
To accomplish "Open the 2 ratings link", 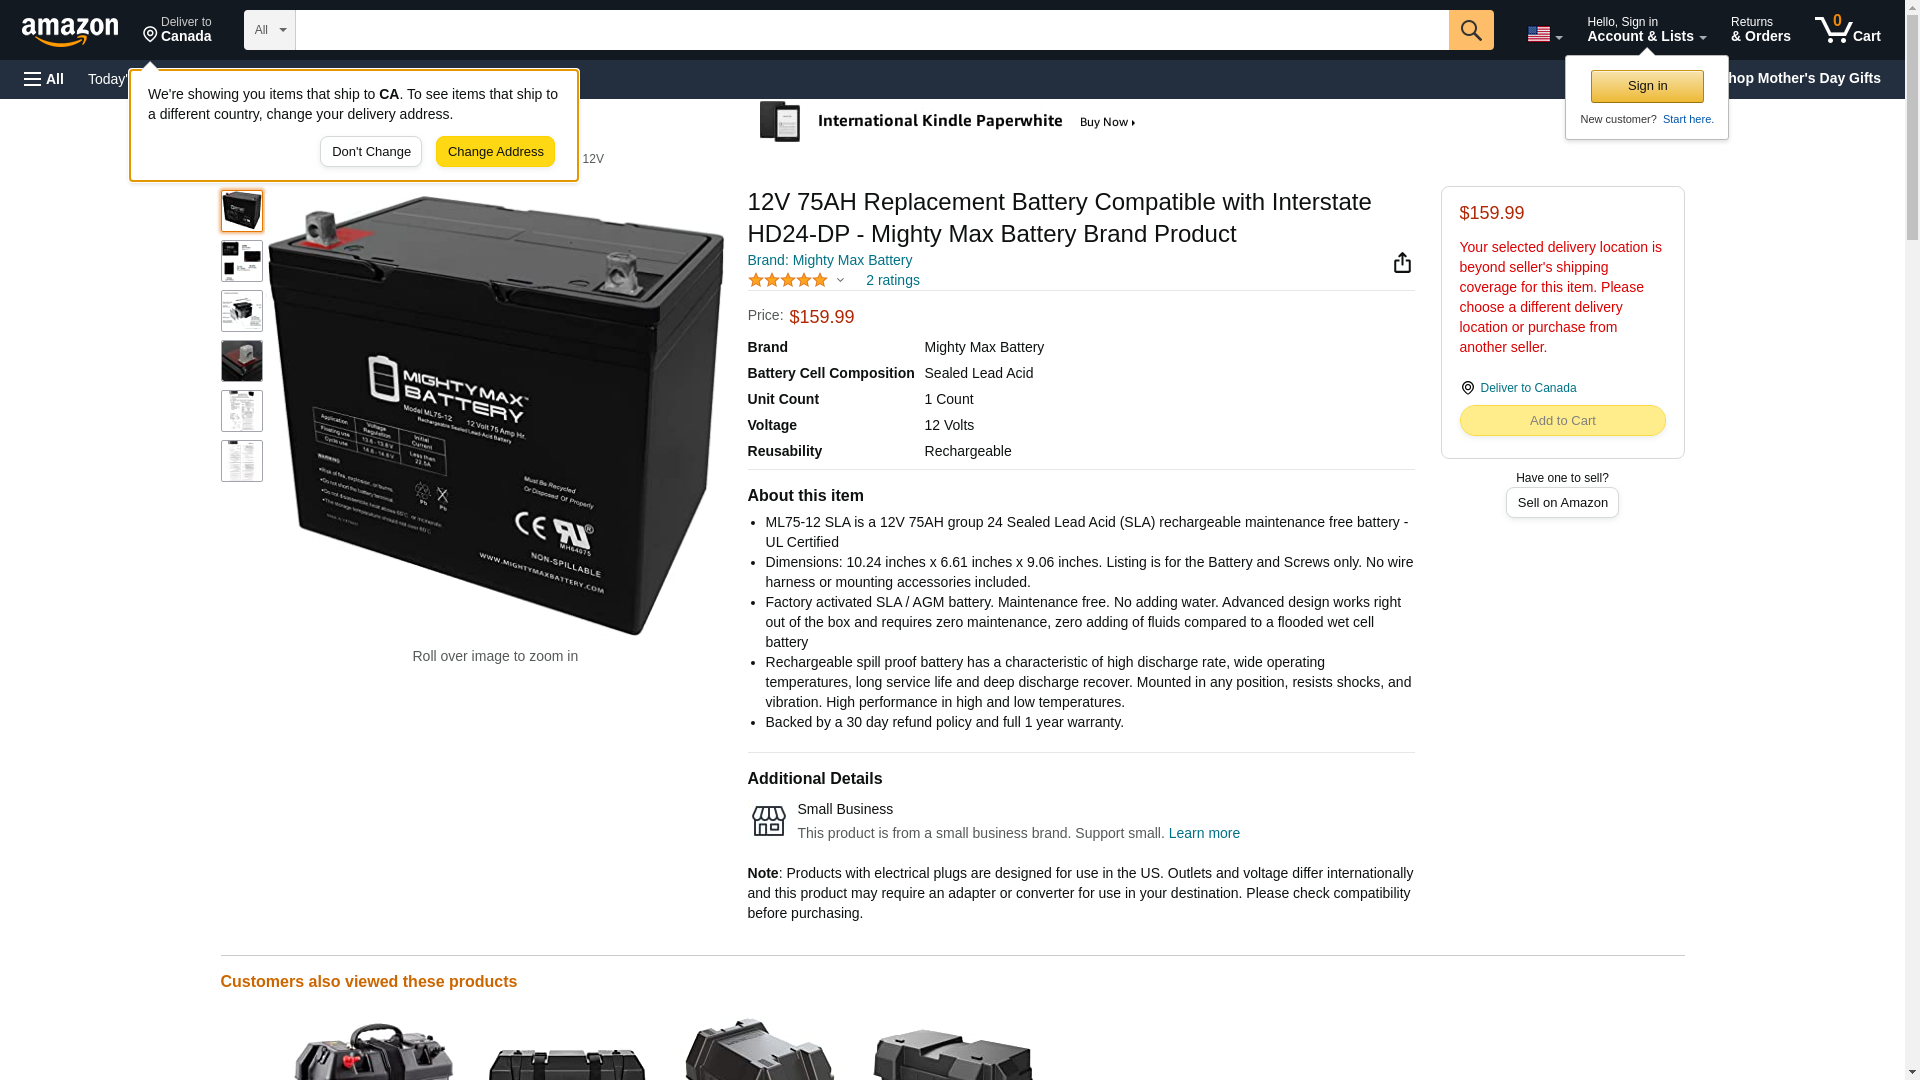I will coord(892,281).
